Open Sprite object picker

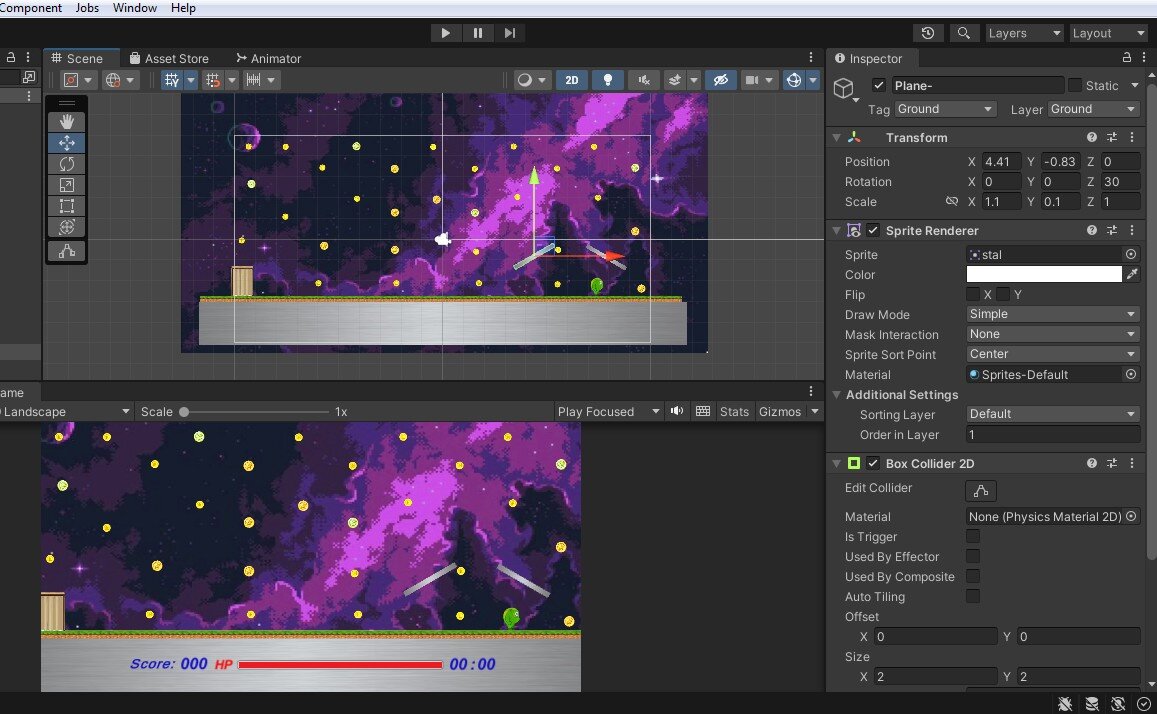click(1130, 254)
